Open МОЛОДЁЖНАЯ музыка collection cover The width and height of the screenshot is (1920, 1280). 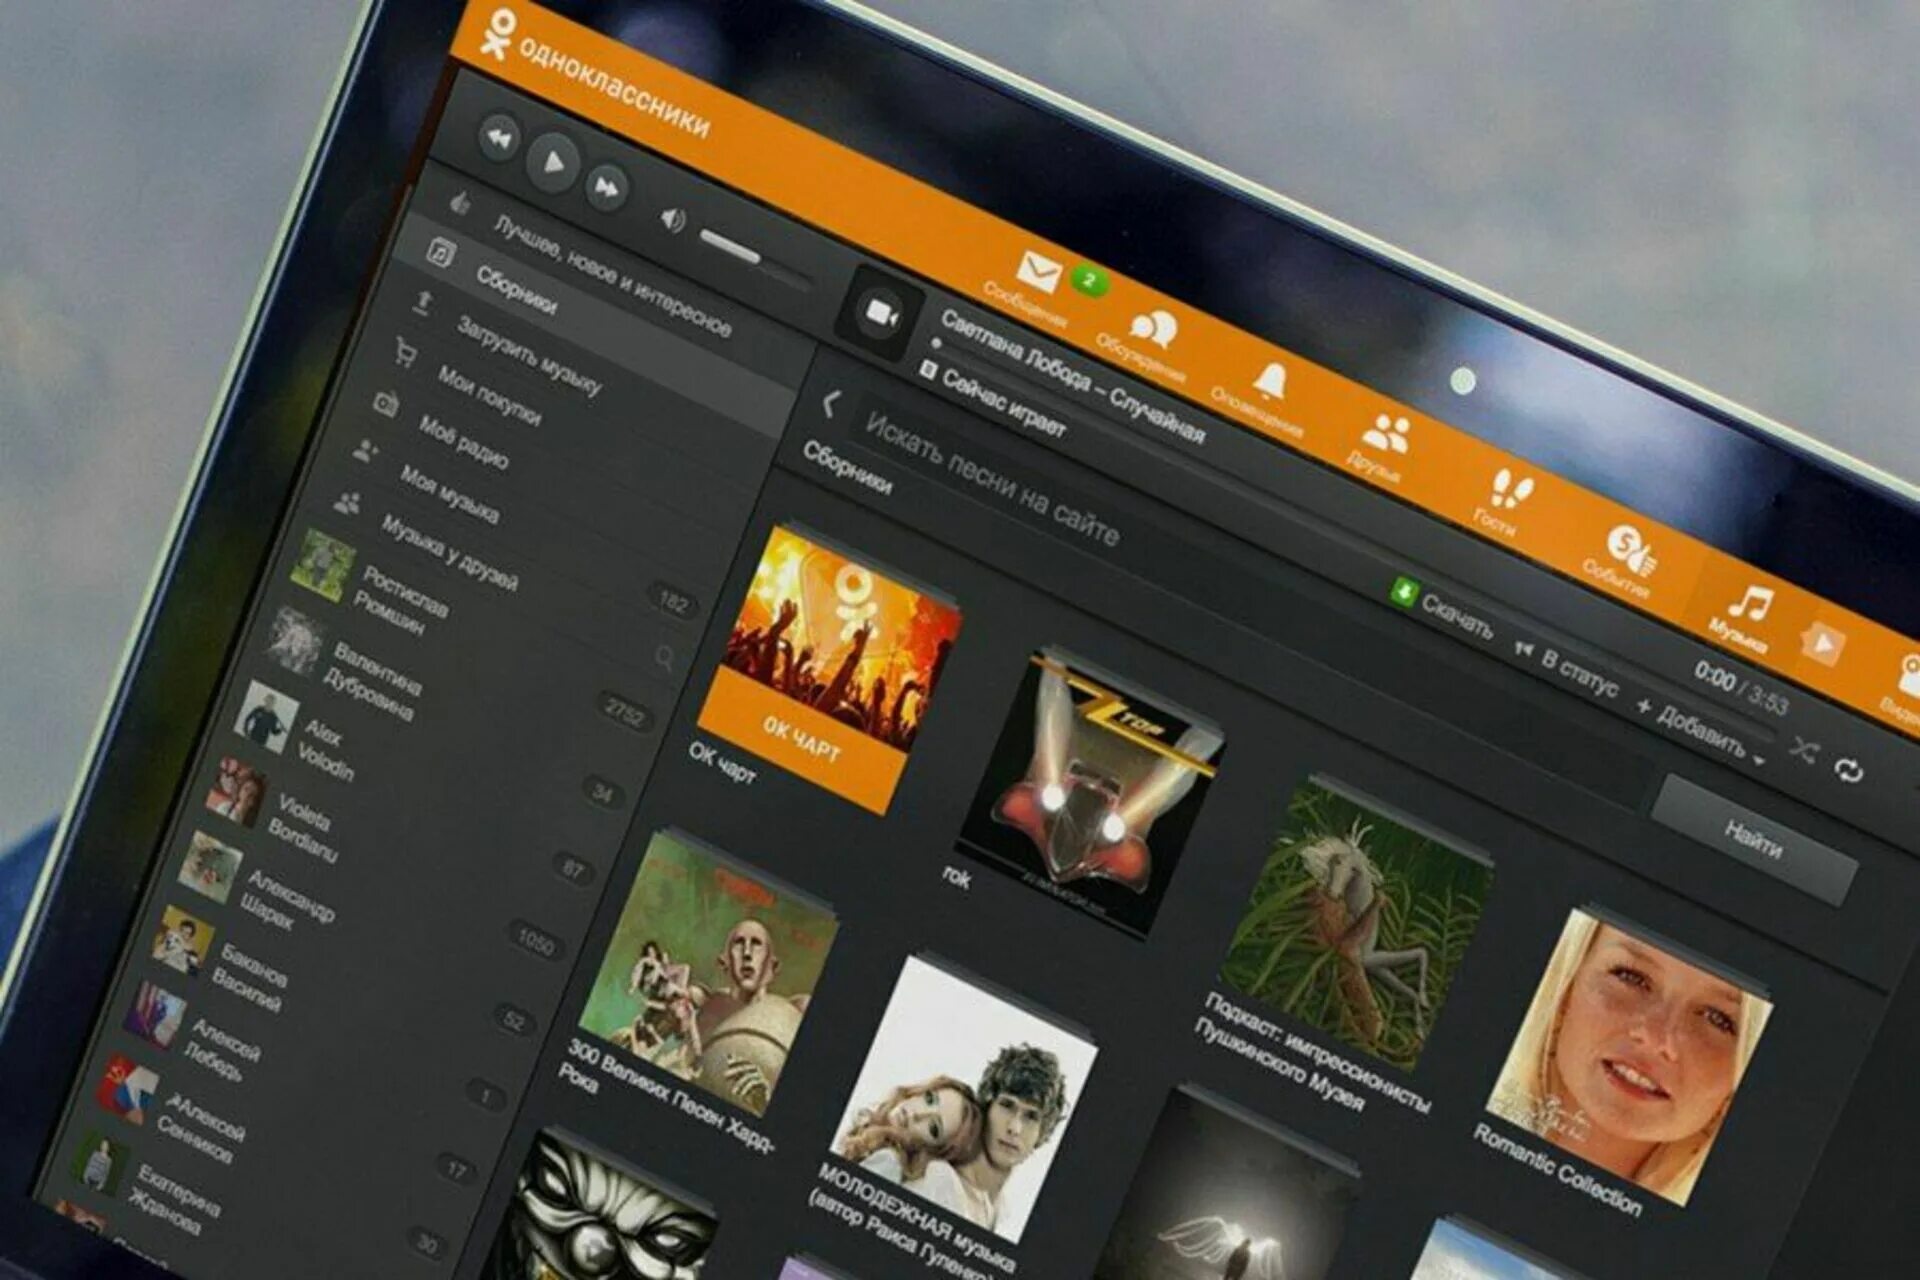(x=966, y=1098)
